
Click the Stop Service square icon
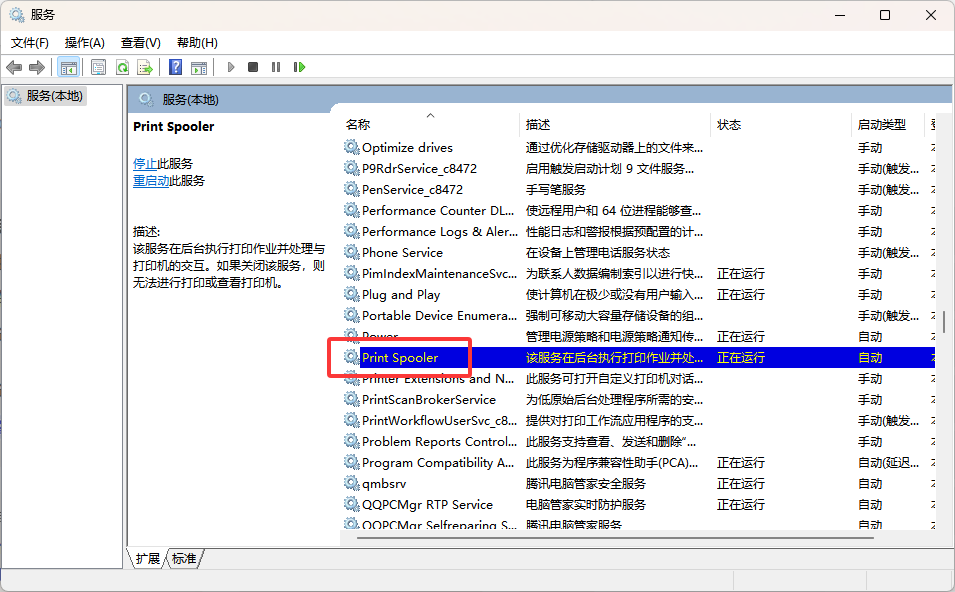(253, 67)
